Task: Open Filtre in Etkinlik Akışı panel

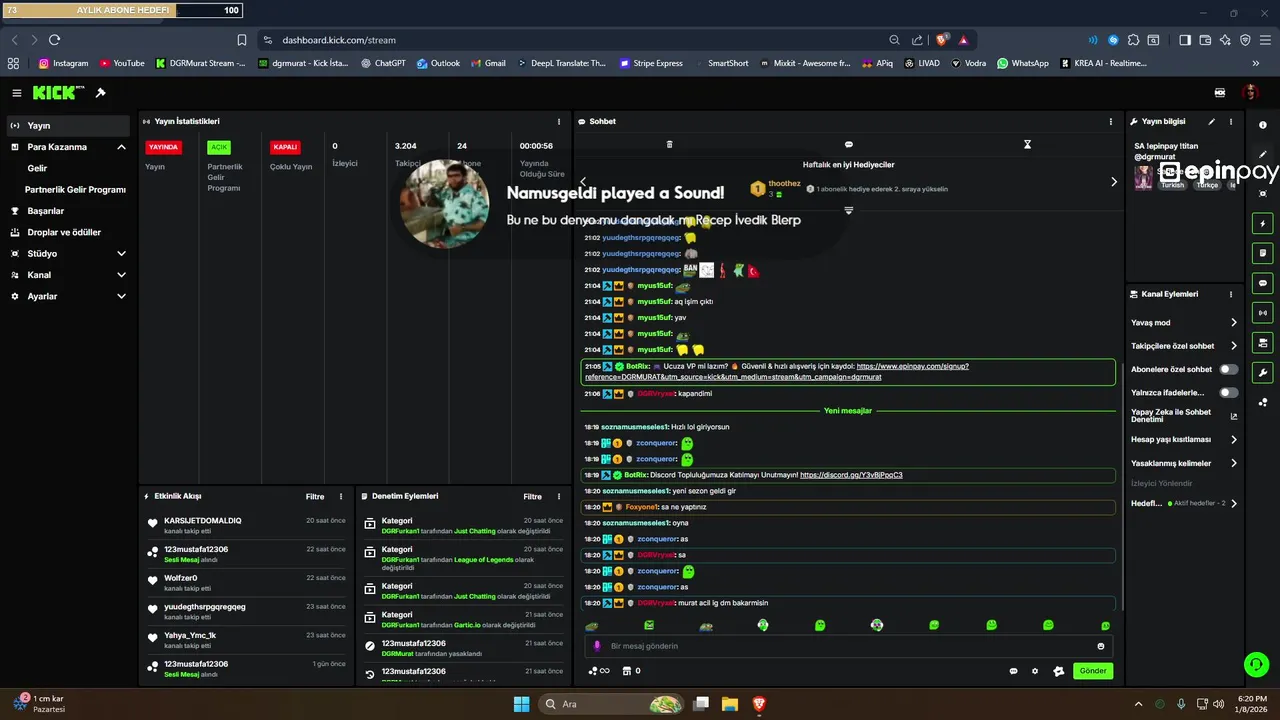Action: tap(315, 496)
